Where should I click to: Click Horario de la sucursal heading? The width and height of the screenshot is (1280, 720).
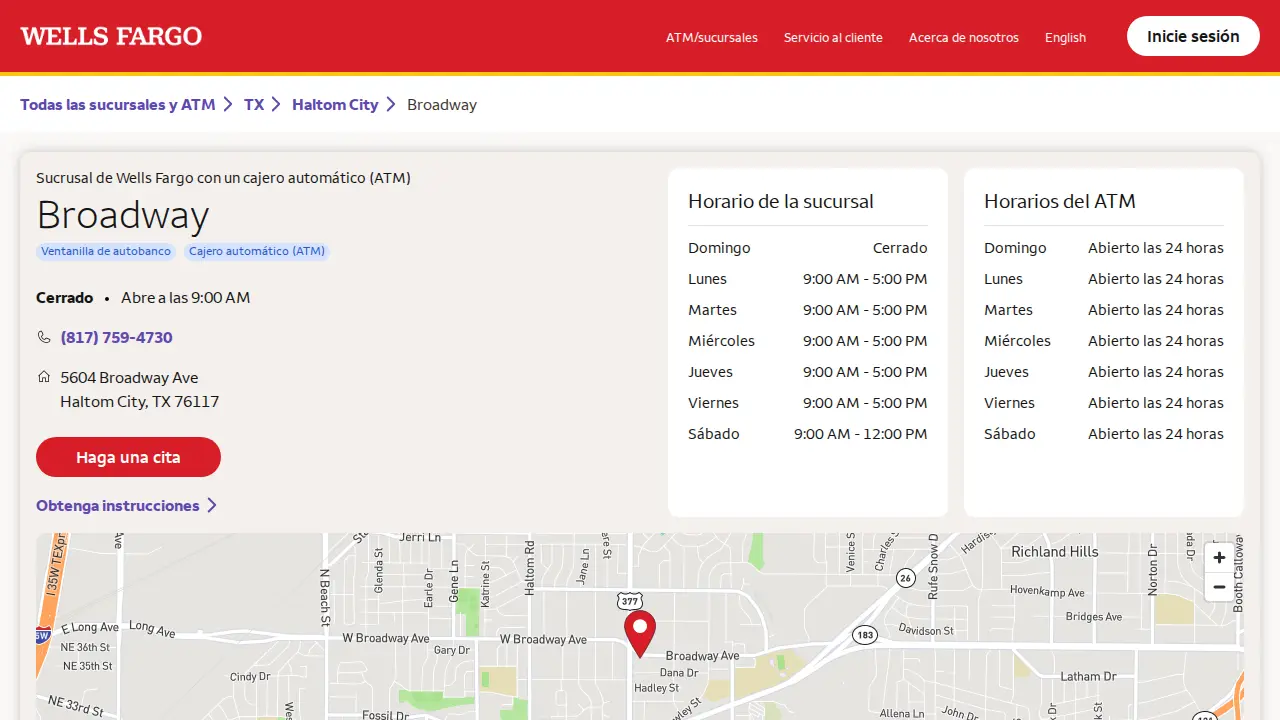click(781, 201)
